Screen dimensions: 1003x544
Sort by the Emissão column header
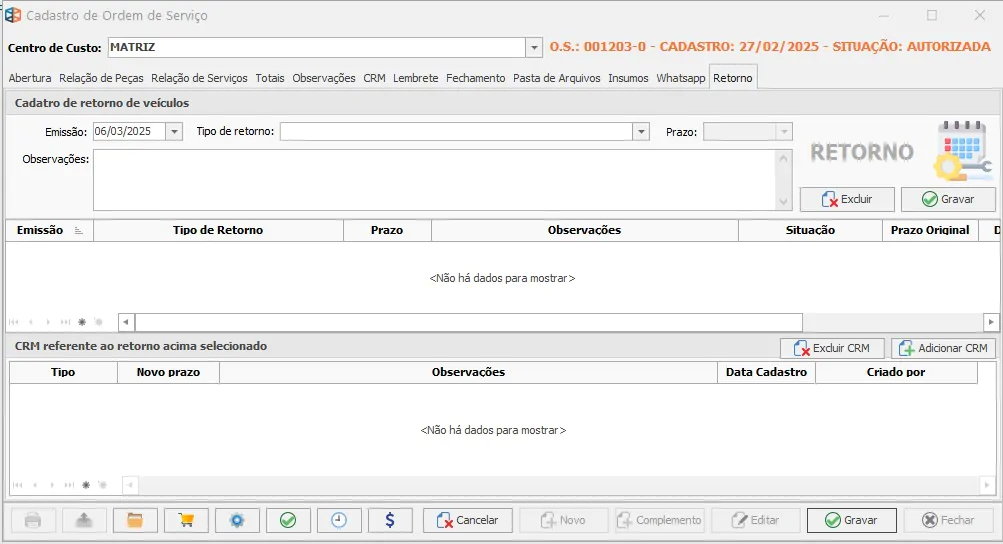point(41,230)
